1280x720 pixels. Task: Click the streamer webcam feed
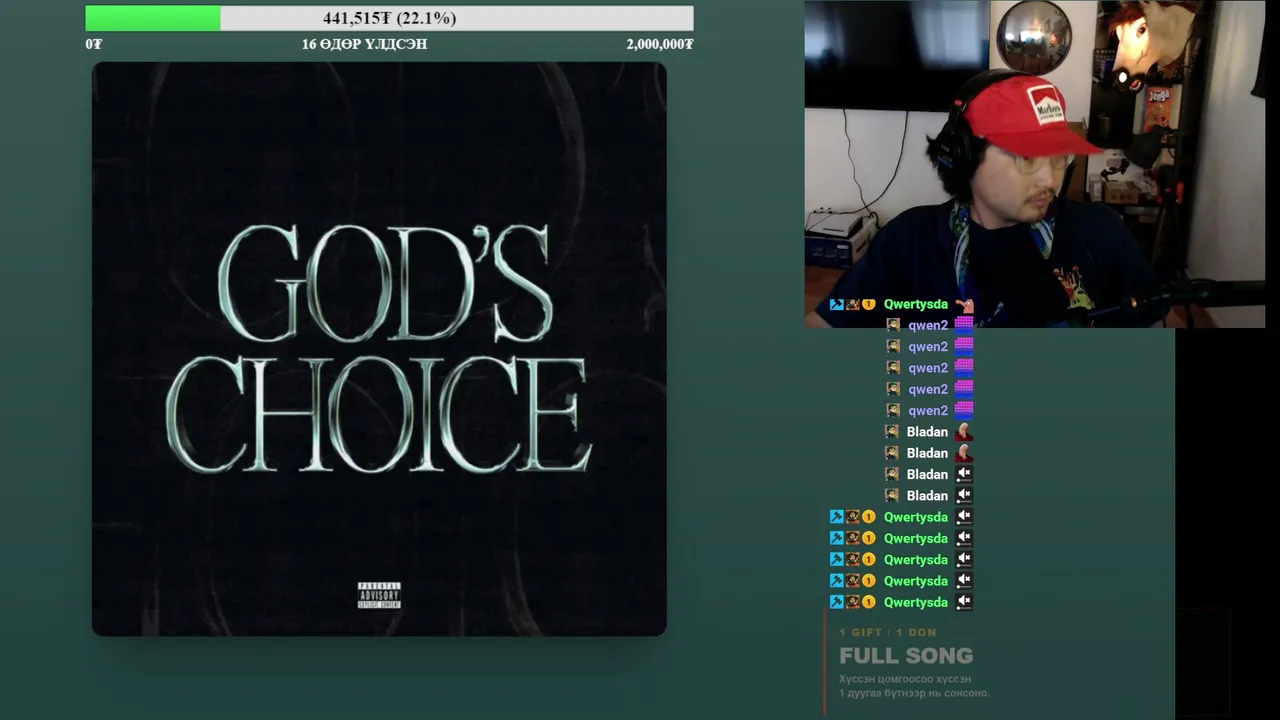pyautogui.click(x=1035, y=164)
